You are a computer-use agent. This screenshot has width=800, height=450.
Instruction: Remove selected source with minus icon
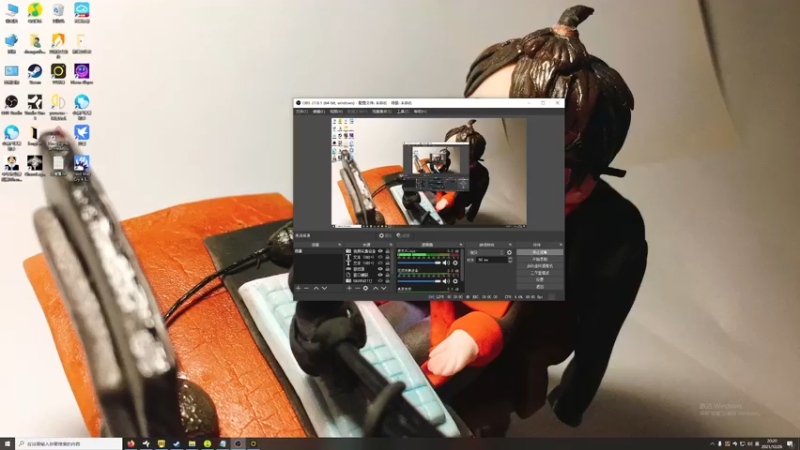coord(357,288)
